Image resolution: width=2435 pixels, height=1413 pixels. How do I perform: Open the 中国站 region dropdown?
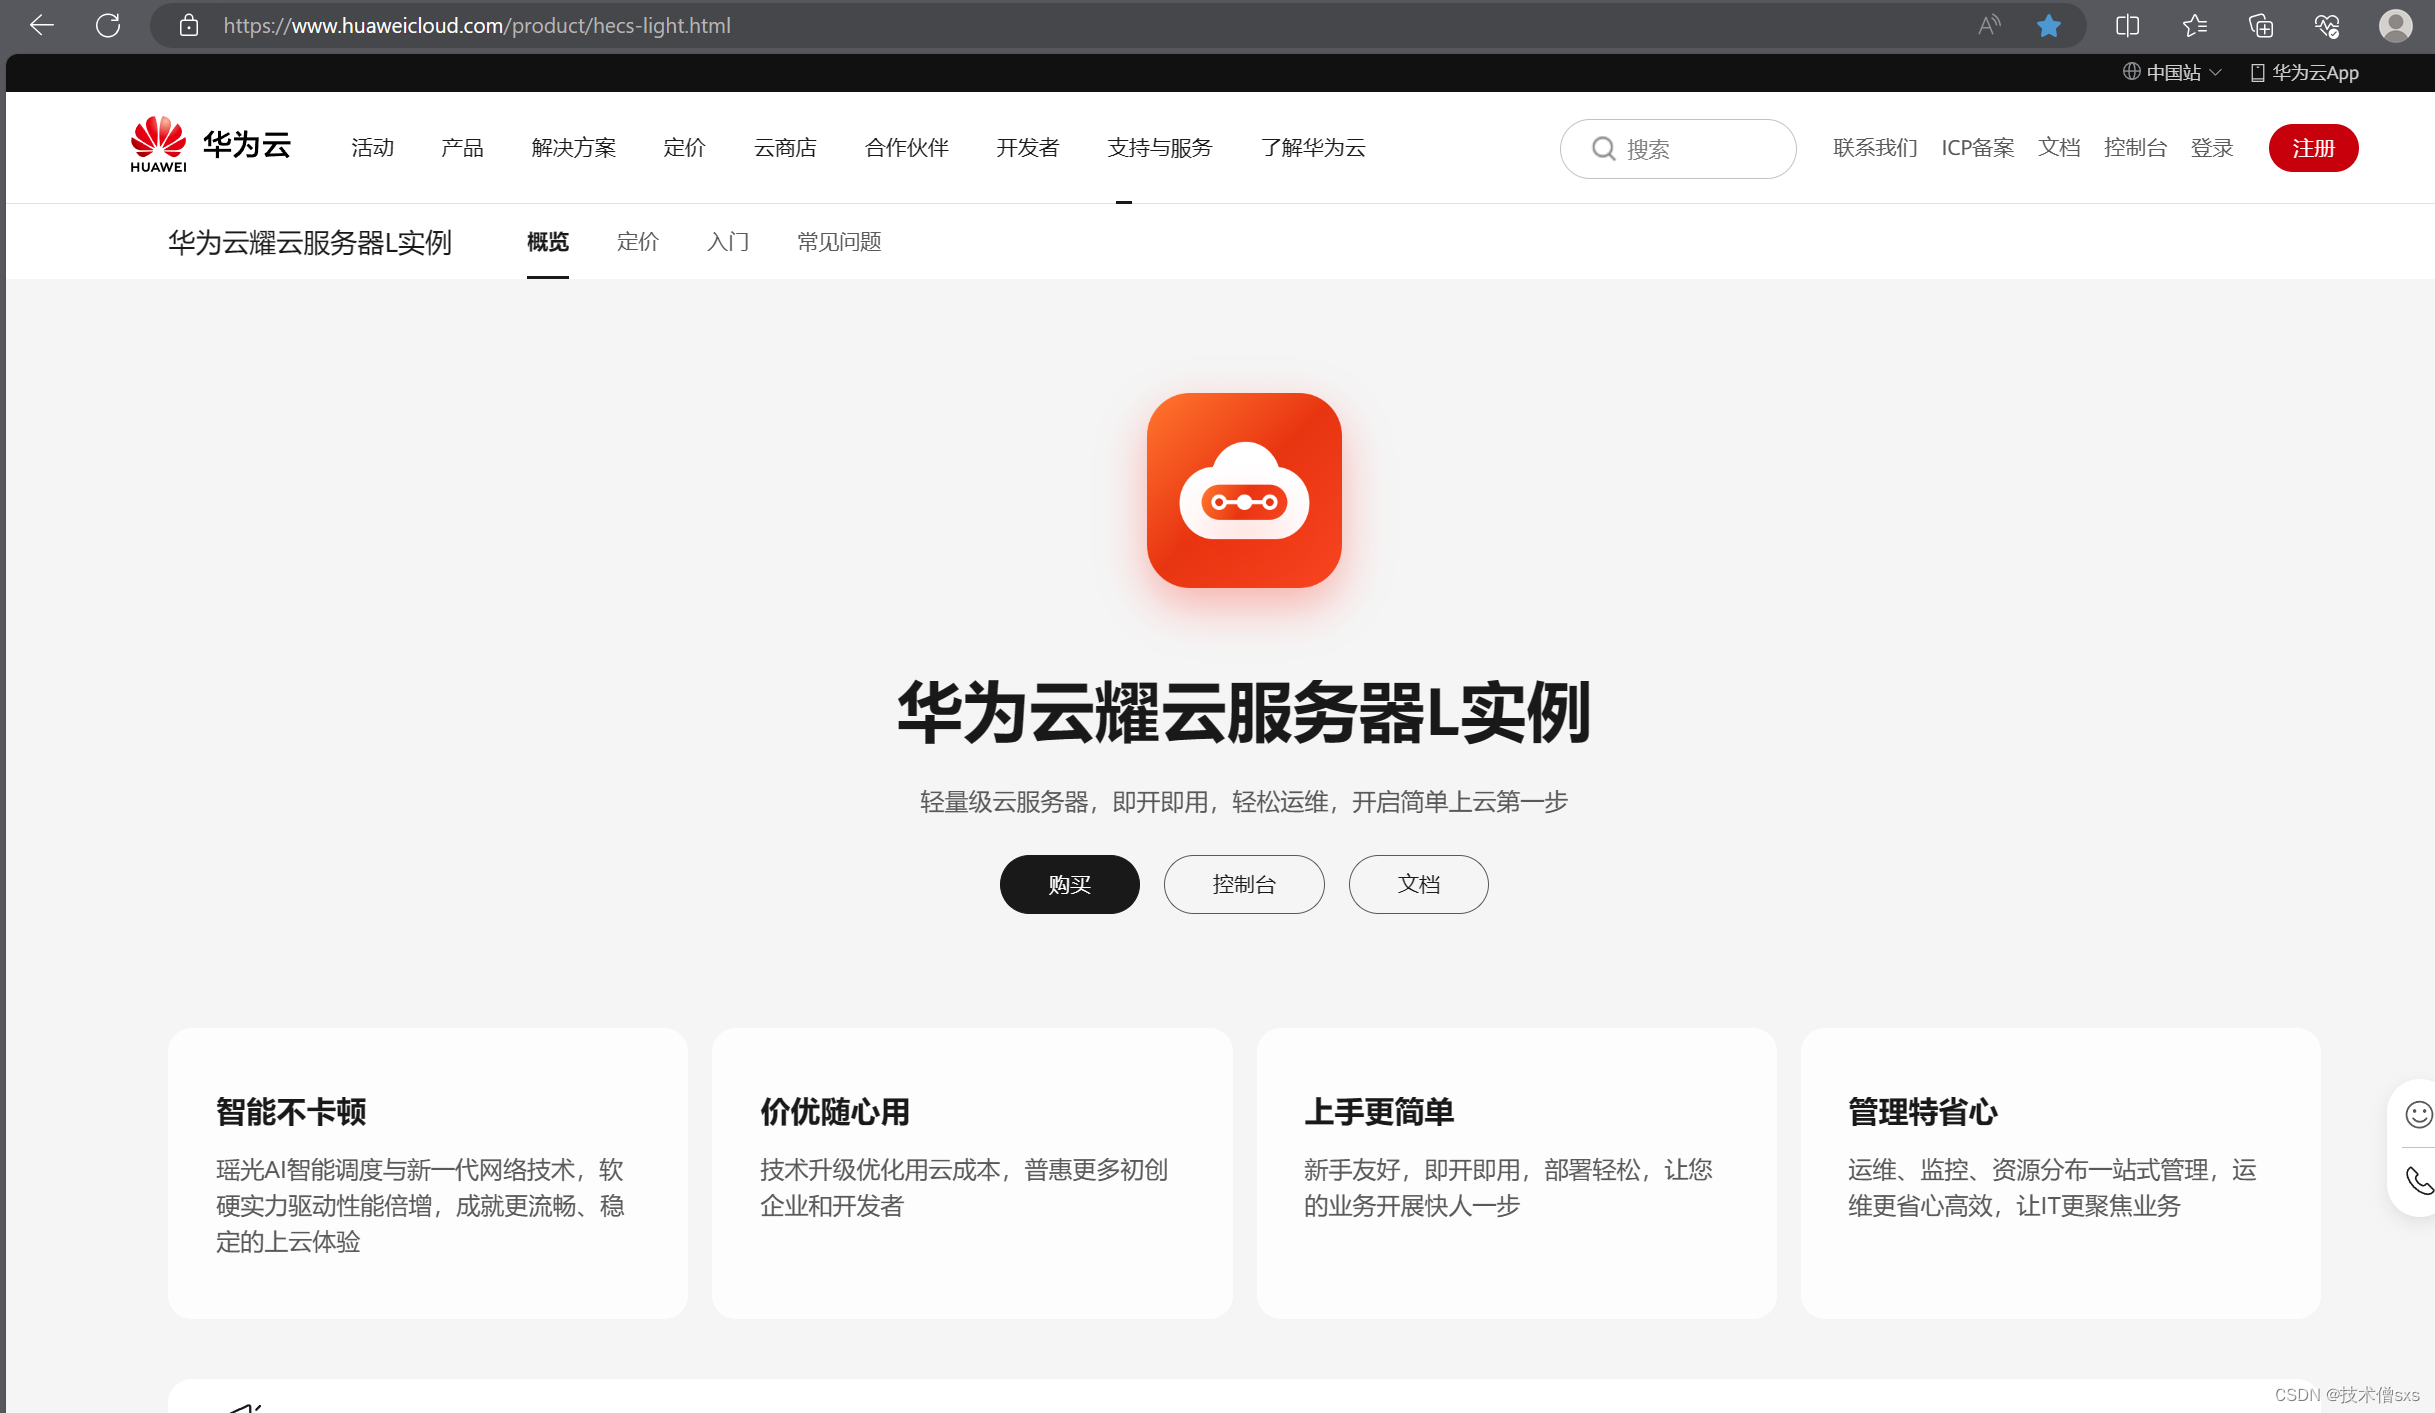click(x=2172, y=72)
